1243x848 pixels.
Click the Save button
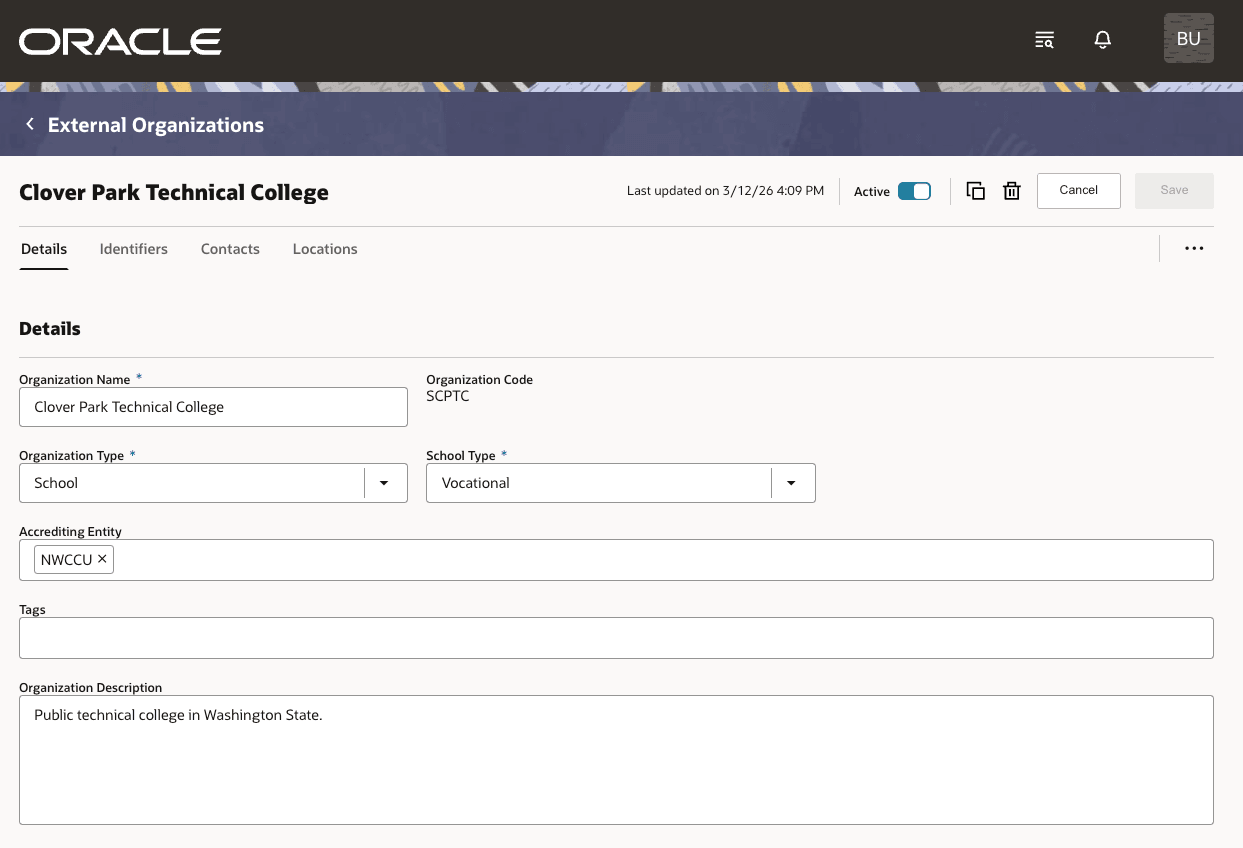click(x=1174, y=190)
